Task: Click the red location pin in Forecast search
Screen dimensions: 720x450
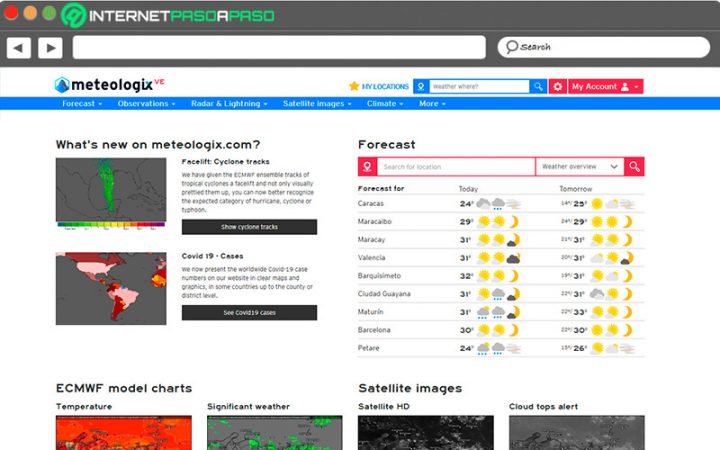Action: click(367, 167)
